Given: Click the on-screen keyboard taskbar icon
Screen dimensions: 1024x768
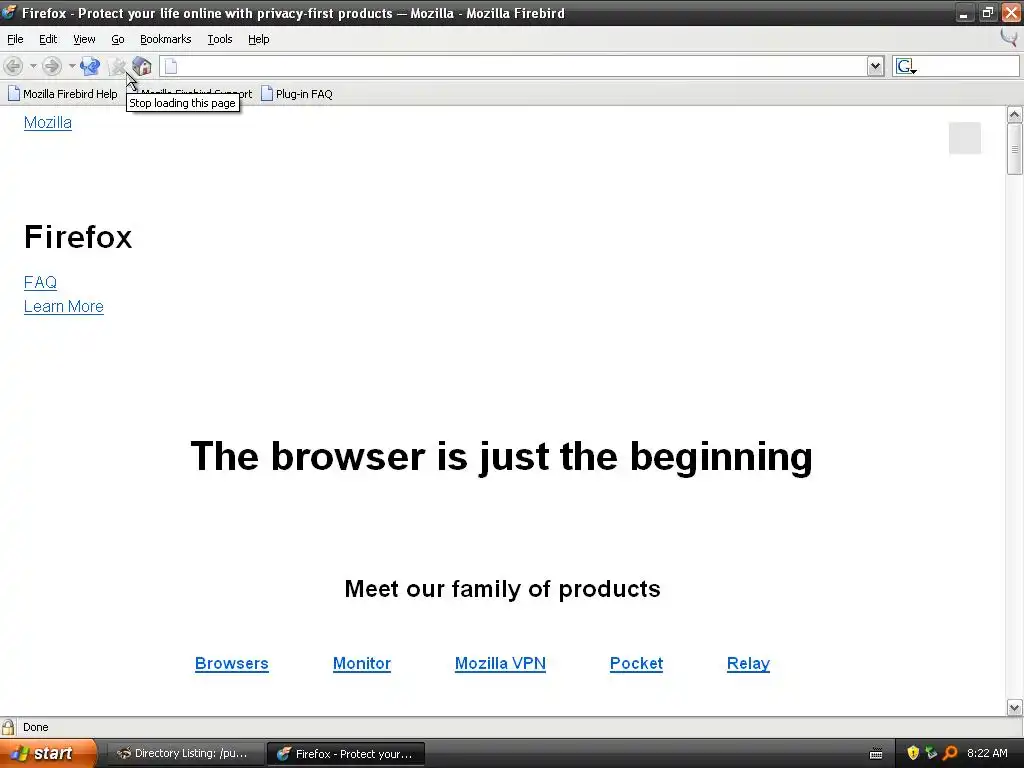Looking at the screenshot, I should point(876,754).
